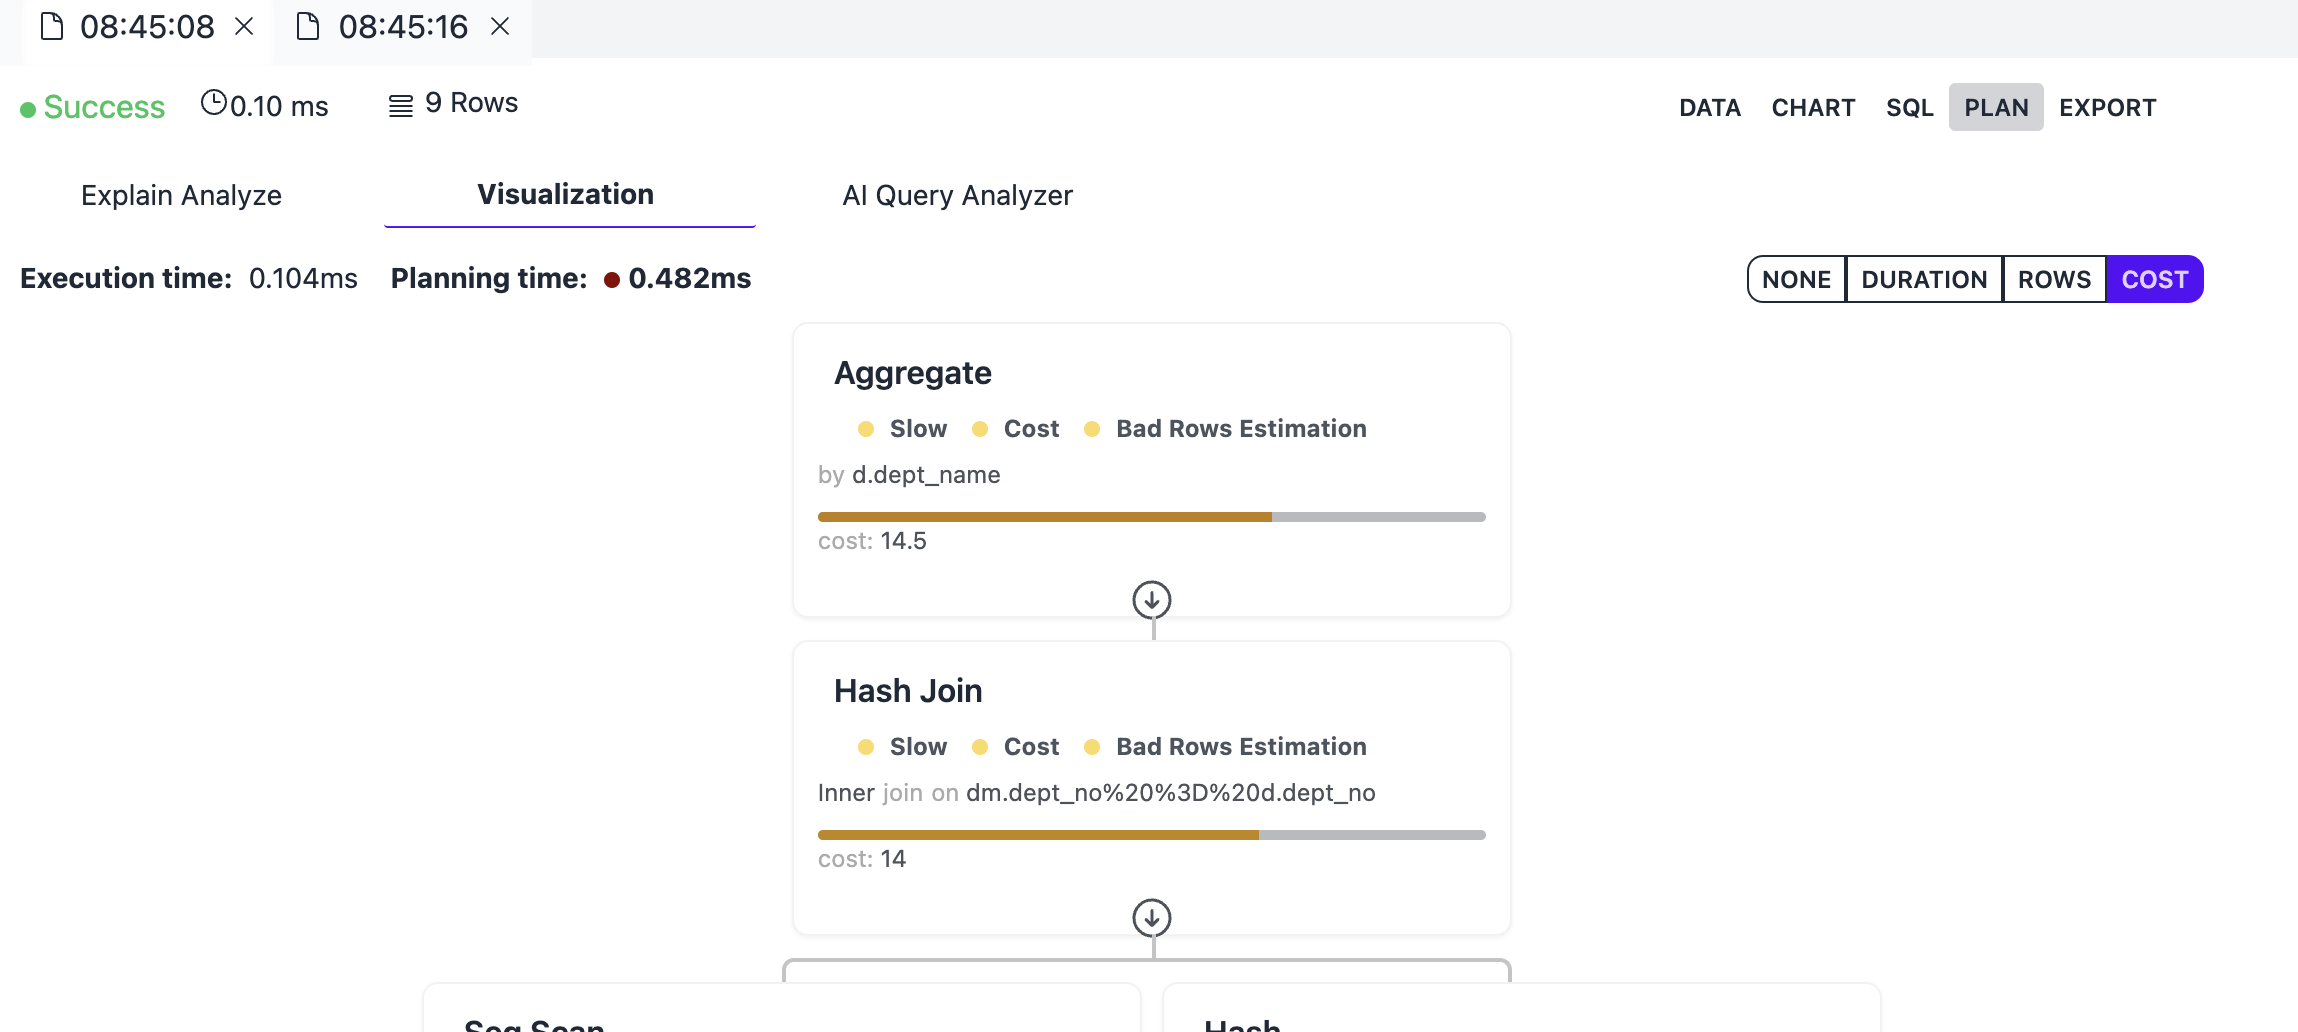Screen dimensions: 2298x1032
Task: Click the red dot beside Planning time
Action: point(612,280)
